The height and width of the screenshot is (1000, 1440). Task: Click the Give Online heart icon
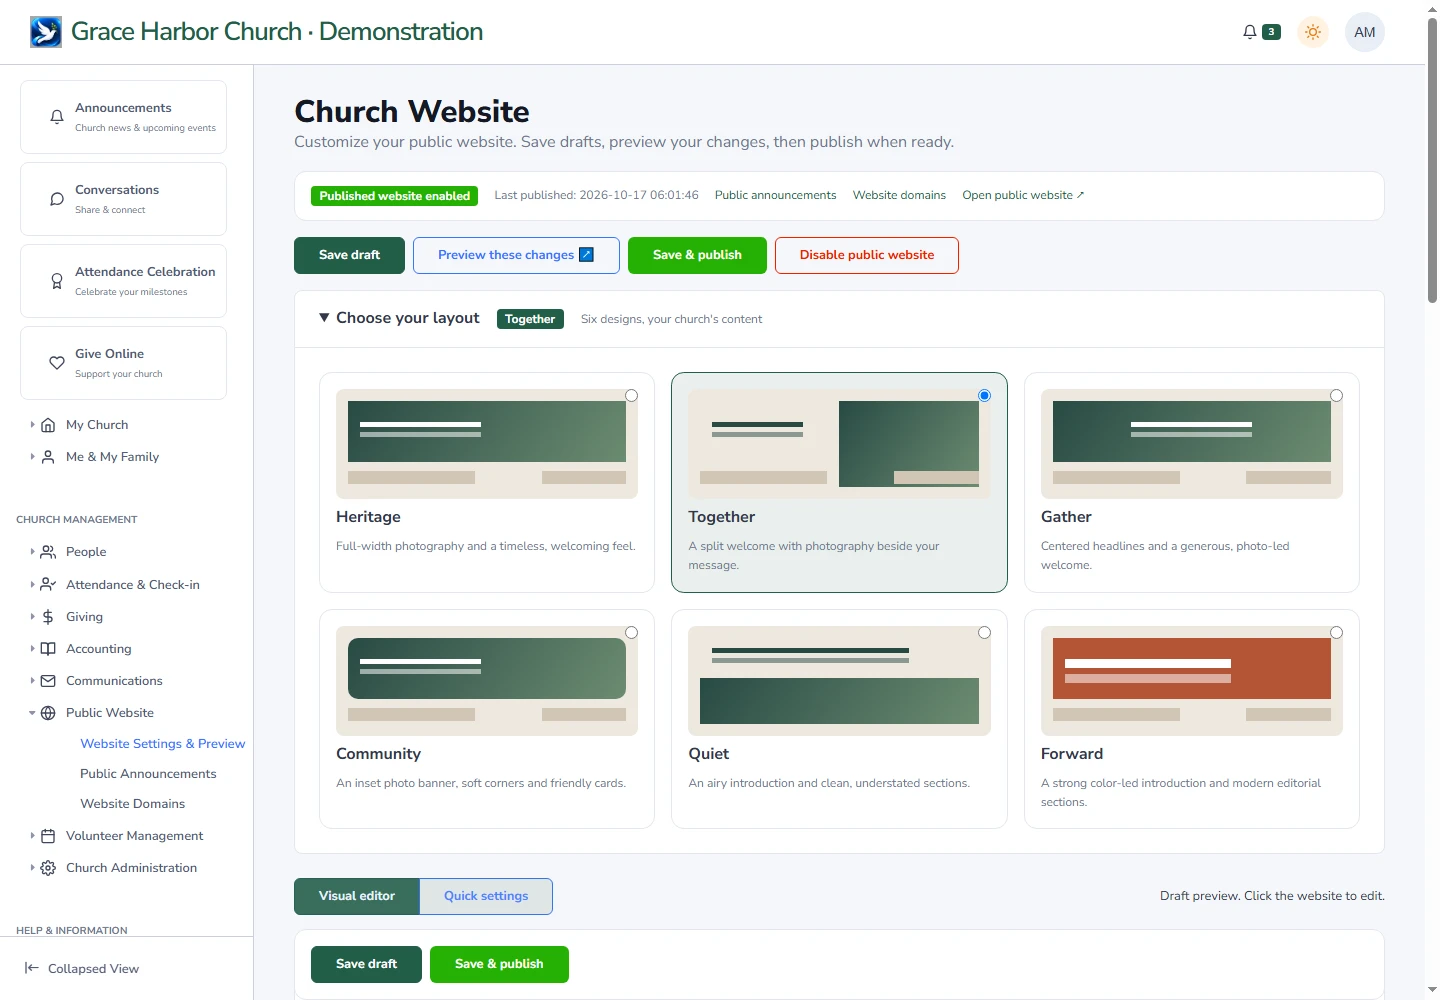pos(57,363)
